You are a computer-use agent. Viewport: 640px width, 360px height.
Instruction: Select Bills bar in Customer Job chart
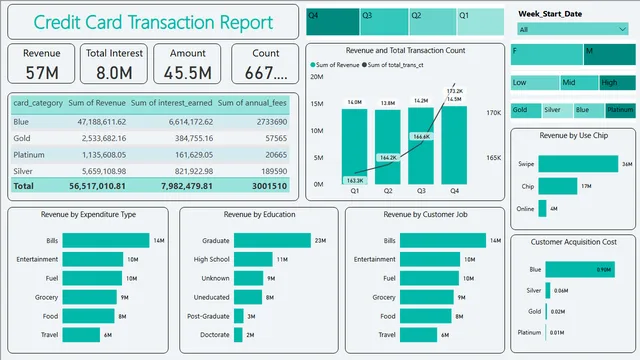(x=443, y=240)
